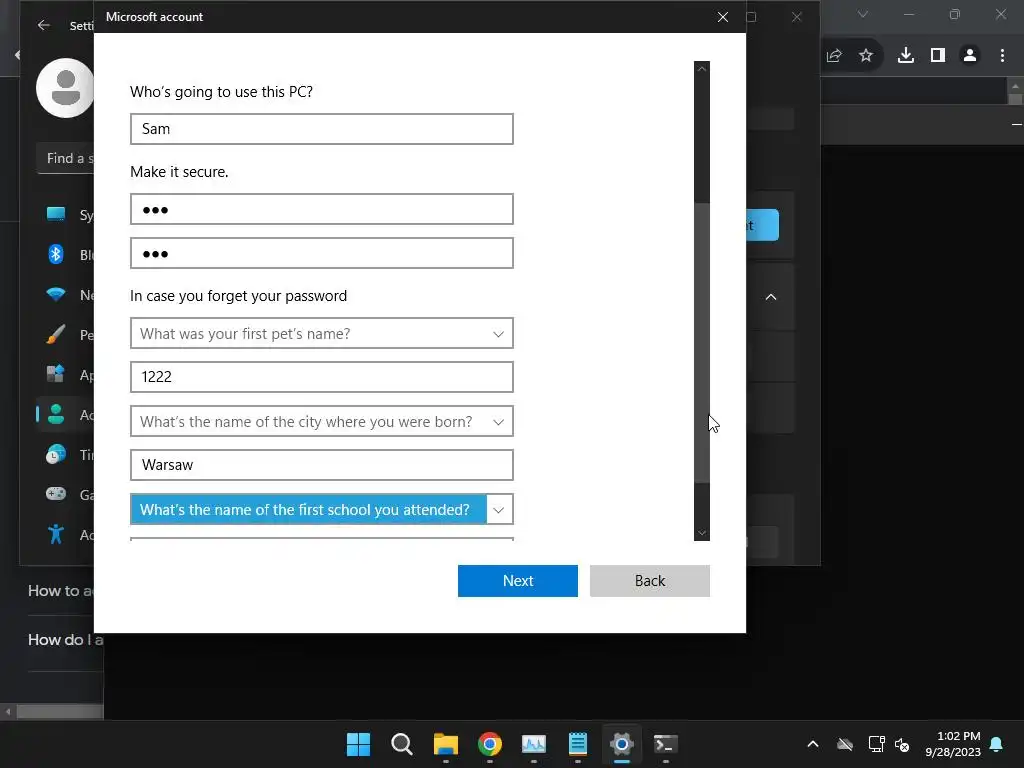The width and height of the screenshot is (1024, 768).
Task: Edit the user name field containing Sam
Action: 322,129
